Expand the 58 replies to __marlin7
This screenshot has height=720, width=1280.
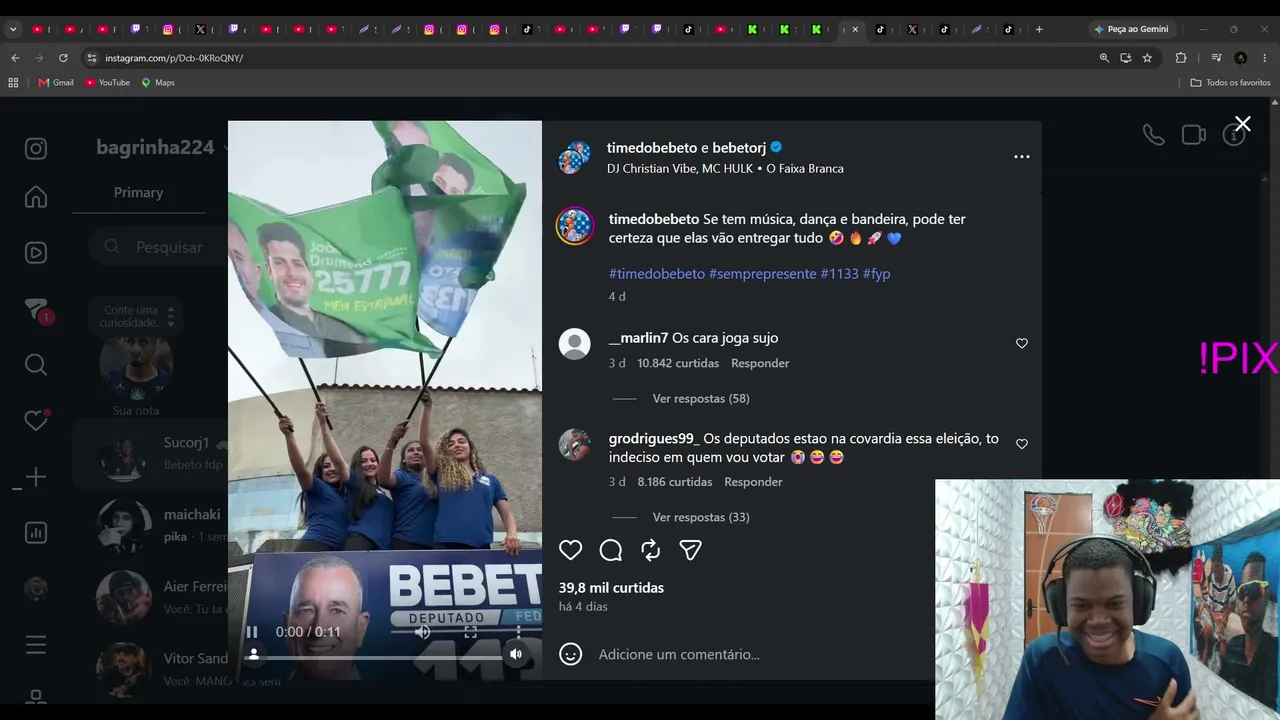coord(701,399)
